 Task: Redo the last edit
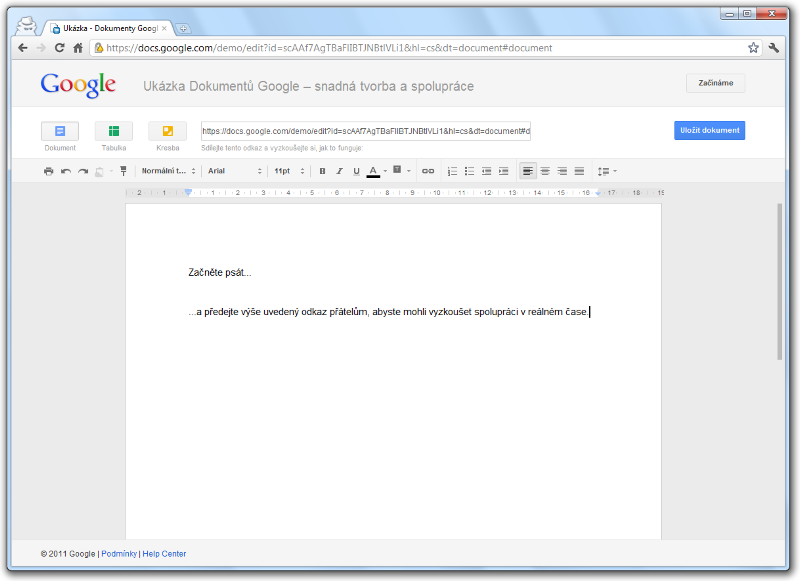coord(83,171)
